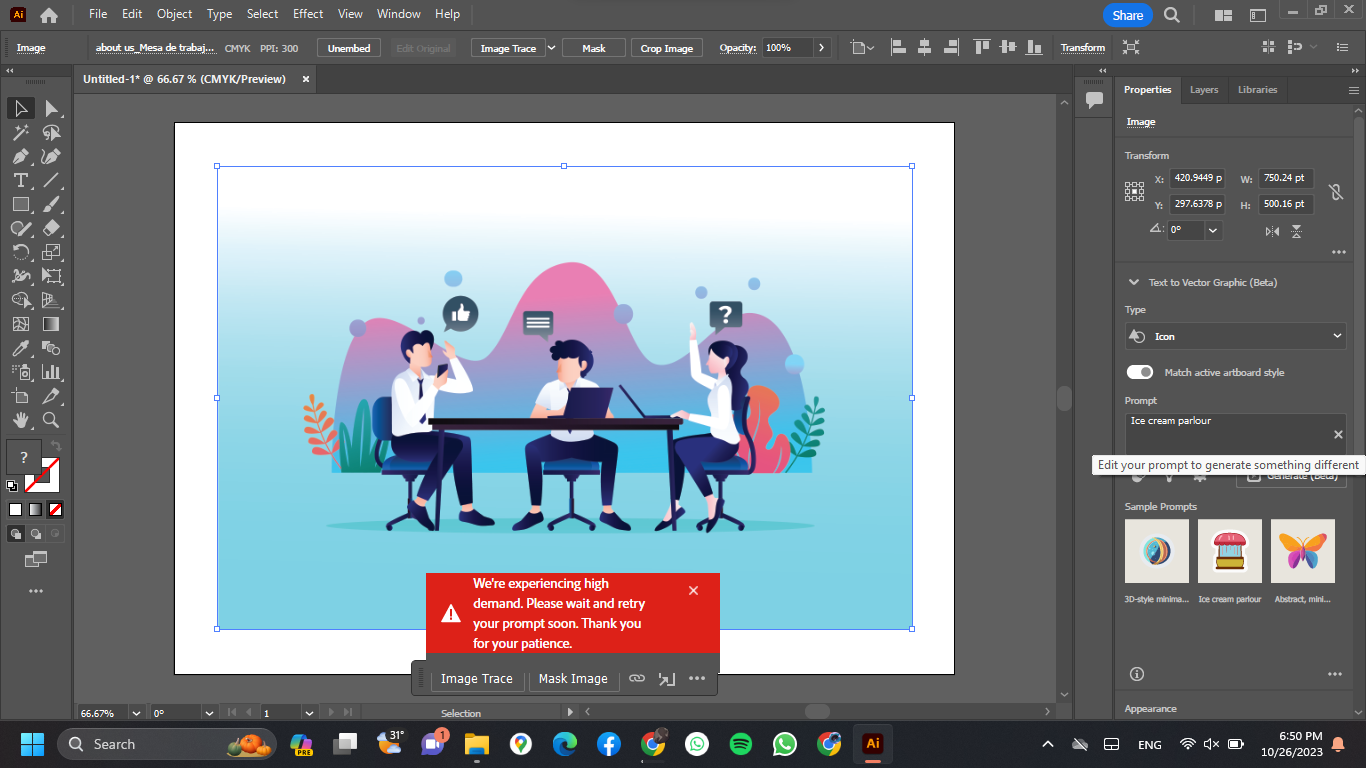Select the Eyedropper tool
Screen dimensions: 1366x768
20,348
